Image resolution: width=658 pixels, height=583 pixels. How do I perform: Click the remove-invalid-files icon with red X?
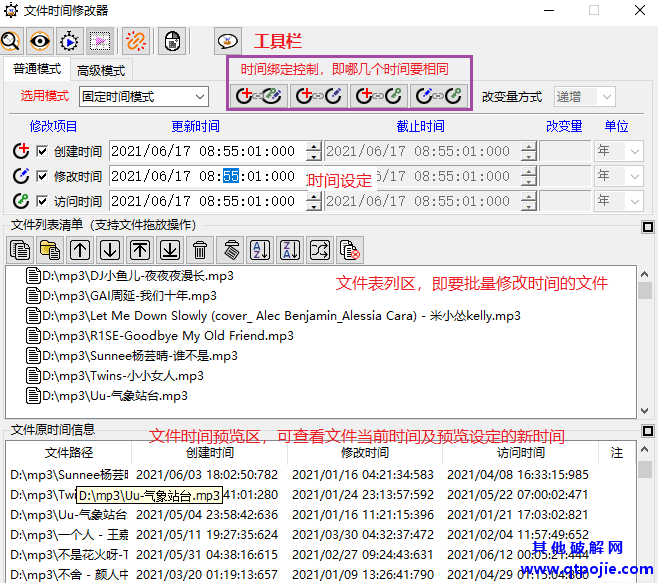point(350,250)
